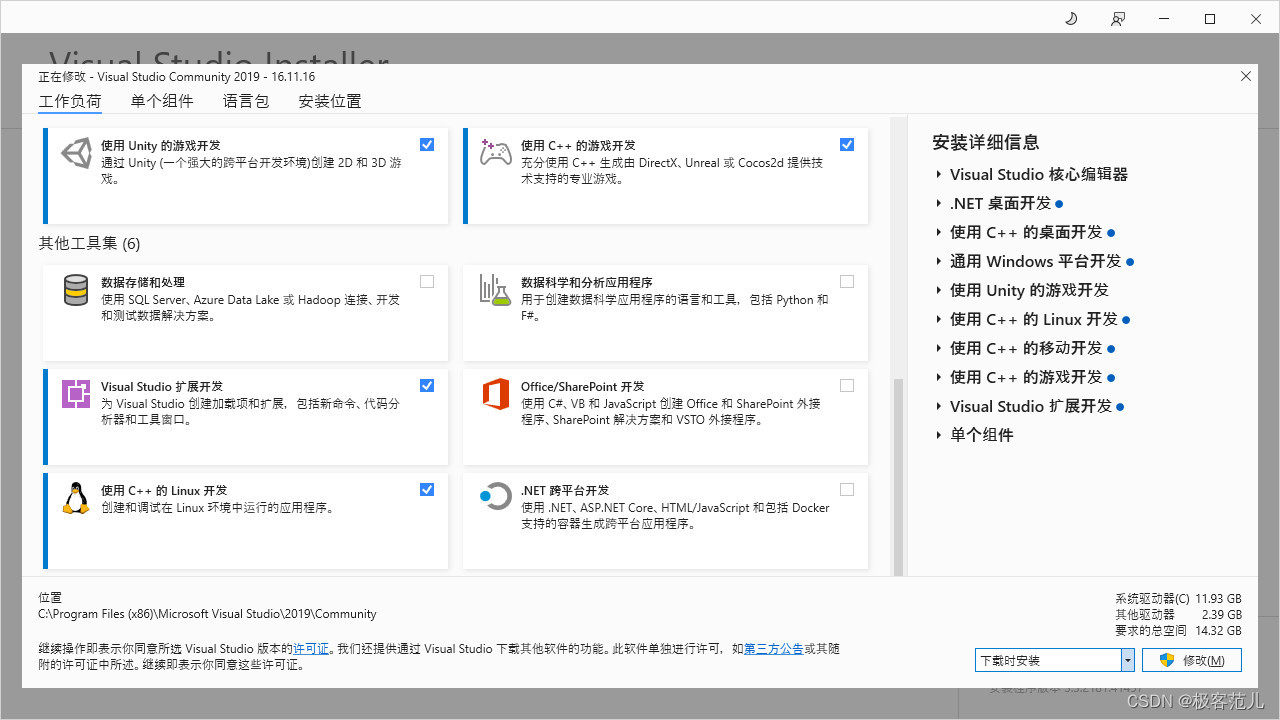
Task: Expand Visual Studio 核心编辑器 details
Action: [939, 175]
